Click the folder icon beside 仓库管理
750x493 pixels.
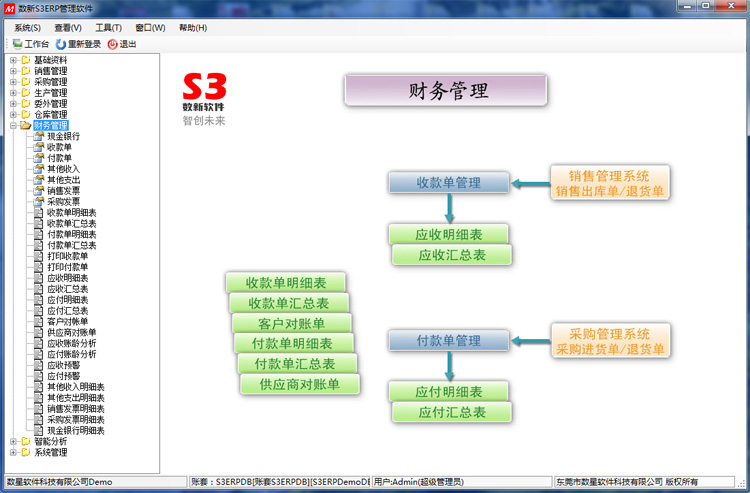(26, 115)
